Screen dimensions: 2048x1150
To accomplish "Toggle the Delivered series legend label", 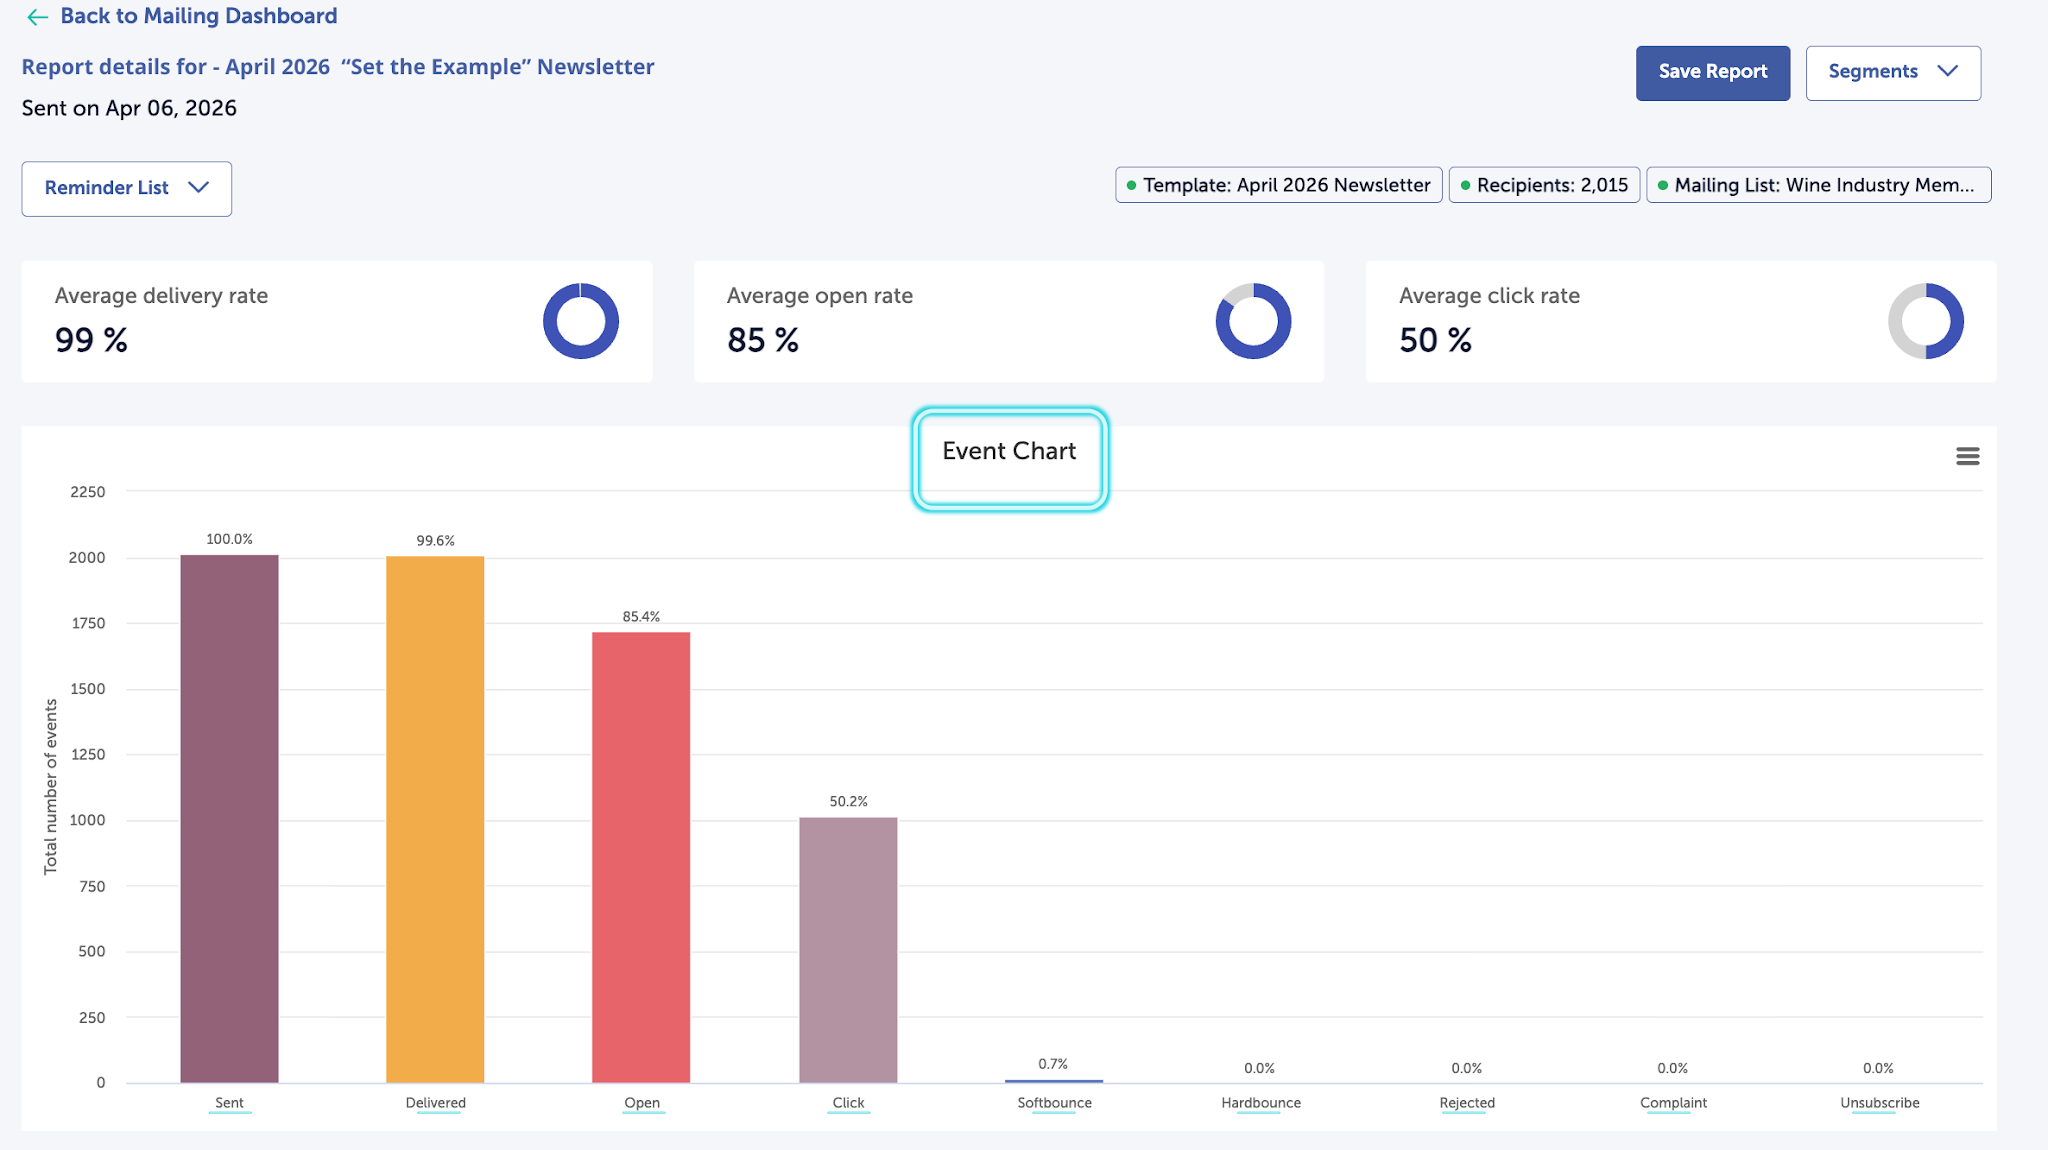I will [x=435, y=1103].
